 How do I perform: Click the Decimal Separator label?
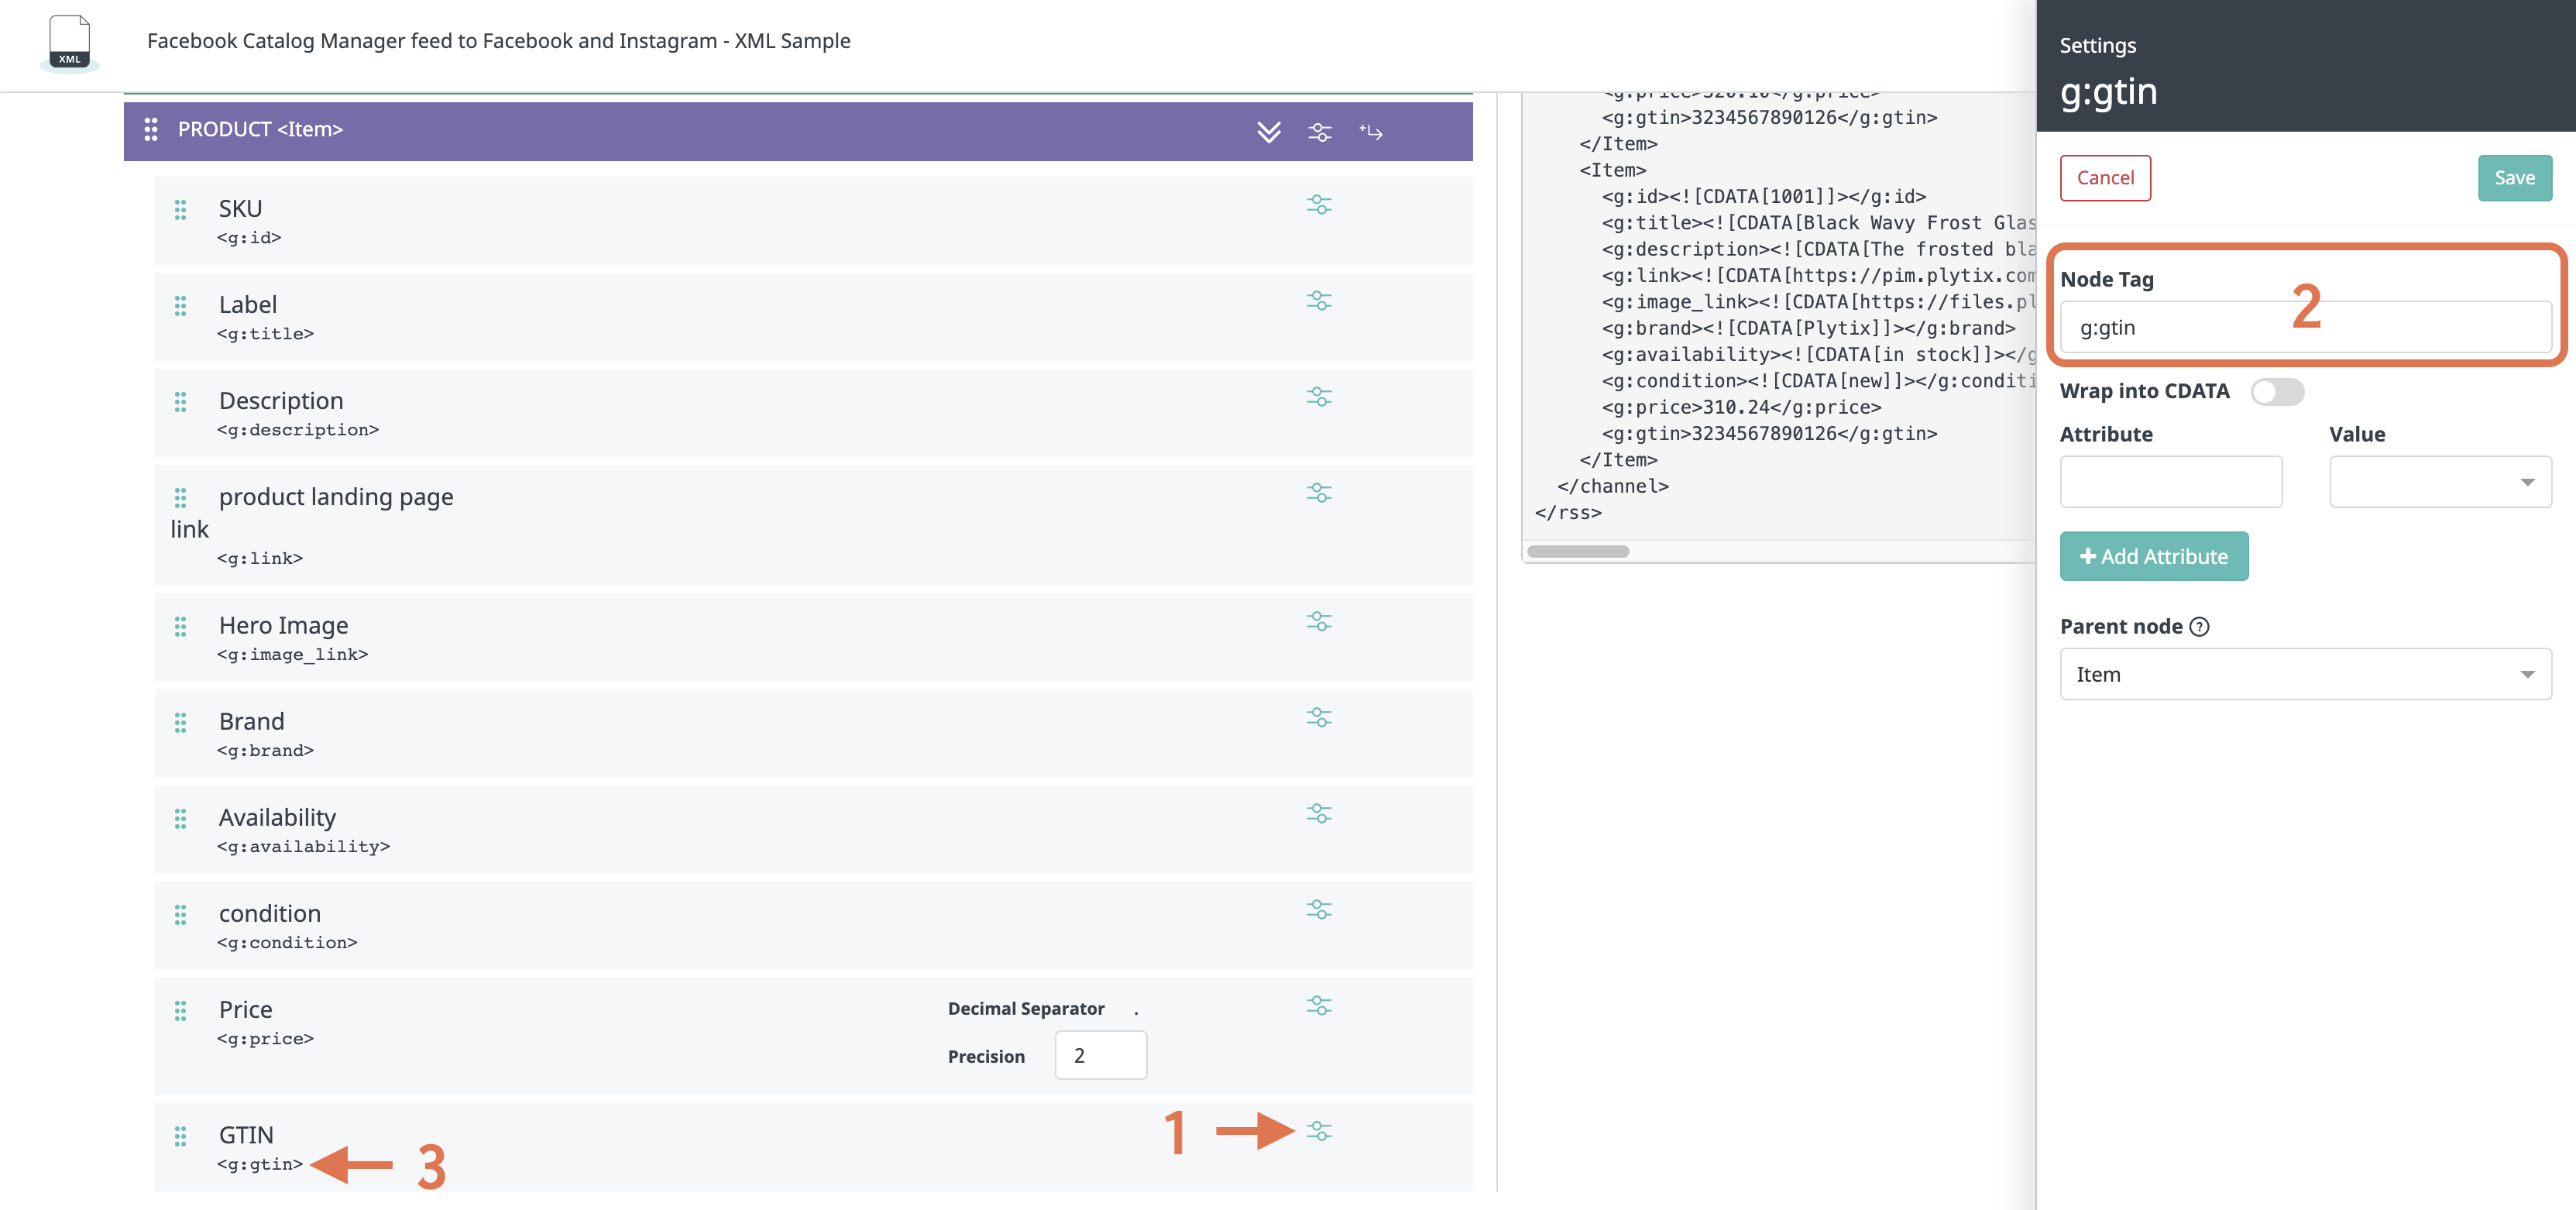point(1026,1008)
